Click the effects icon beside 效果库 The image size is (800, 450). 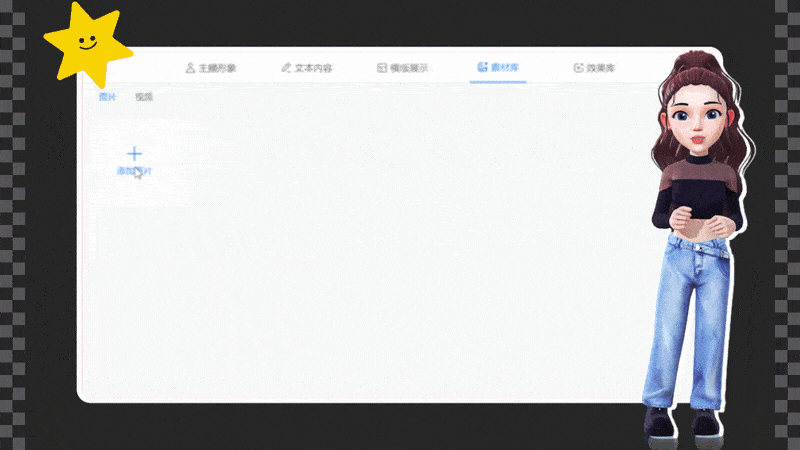point(578,68)
